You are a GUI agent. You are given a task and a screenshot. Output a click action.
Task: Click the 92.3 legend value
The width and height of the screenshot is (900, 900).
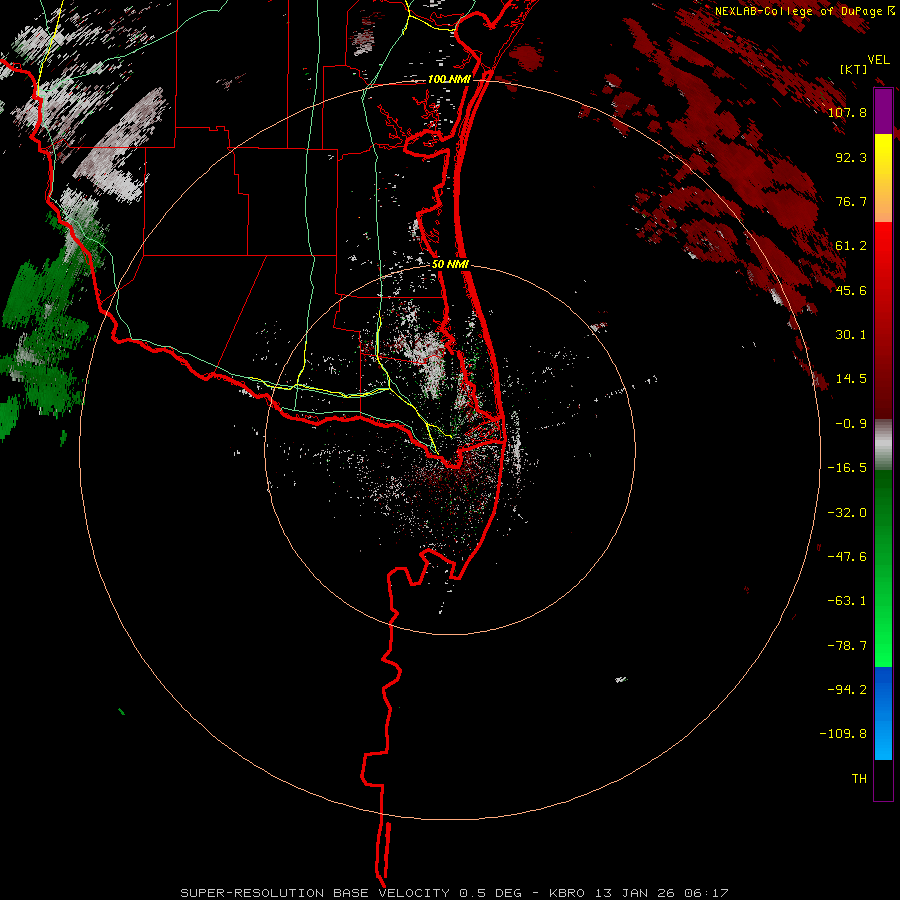tap(851, 157)
